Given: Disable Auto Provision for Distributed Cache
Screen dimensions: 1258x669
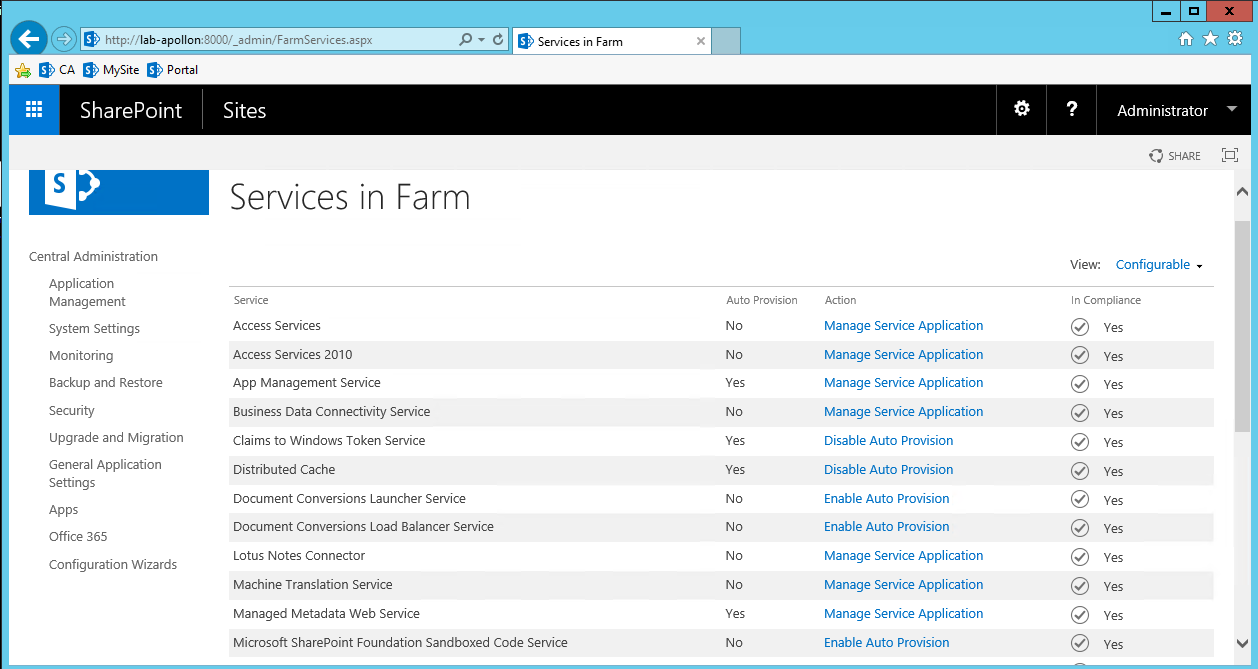Looking at the screenshot, I should [x=888, y=469].
